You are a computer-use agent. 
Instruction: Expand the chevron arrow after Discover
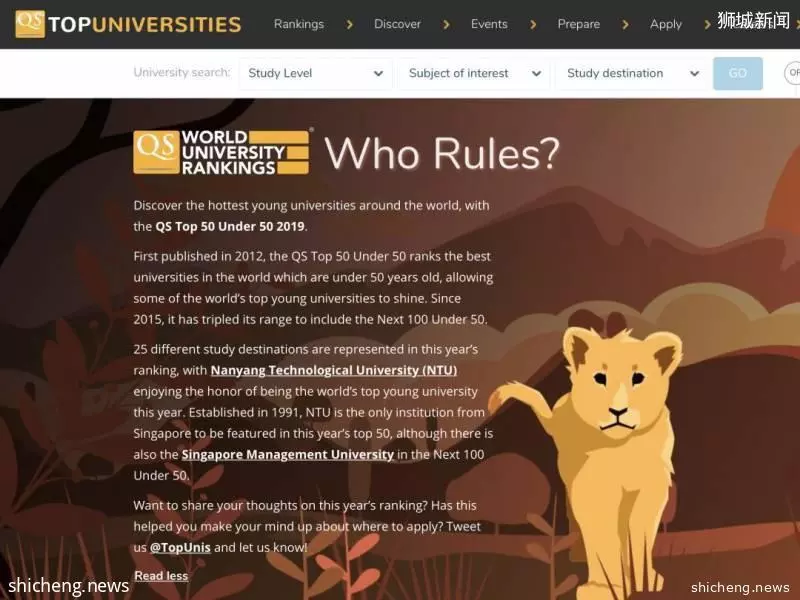tap(446, 24)
